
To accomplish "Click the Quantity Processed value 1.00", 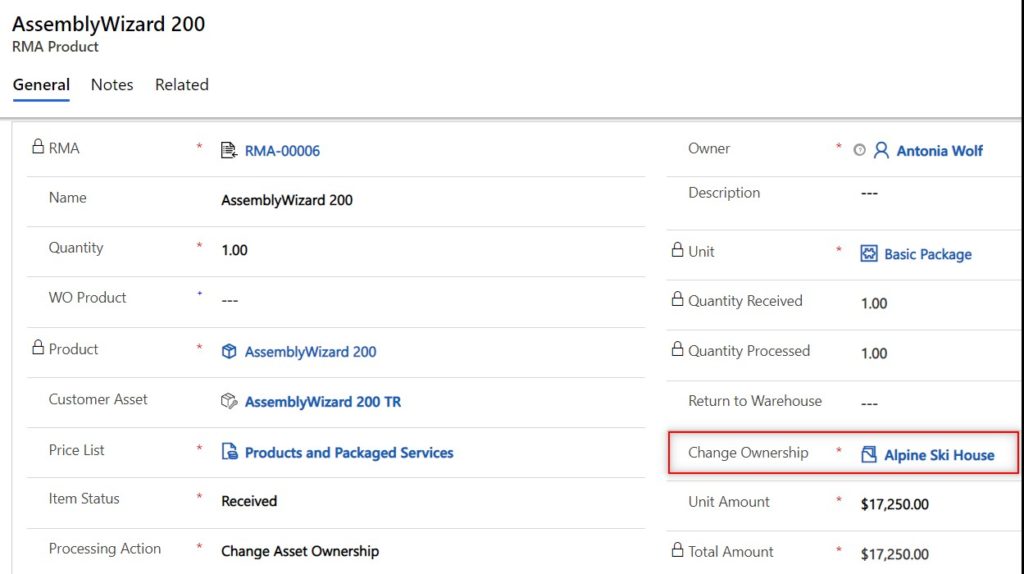I will point(874,354).
